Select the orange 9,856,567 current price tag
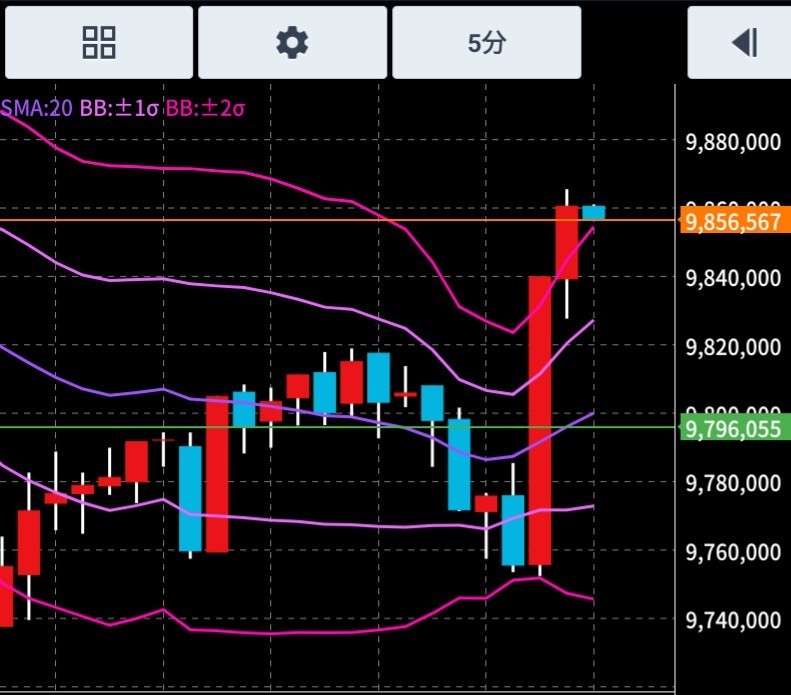This screenshot has height=695, width=791. [732, 221]
